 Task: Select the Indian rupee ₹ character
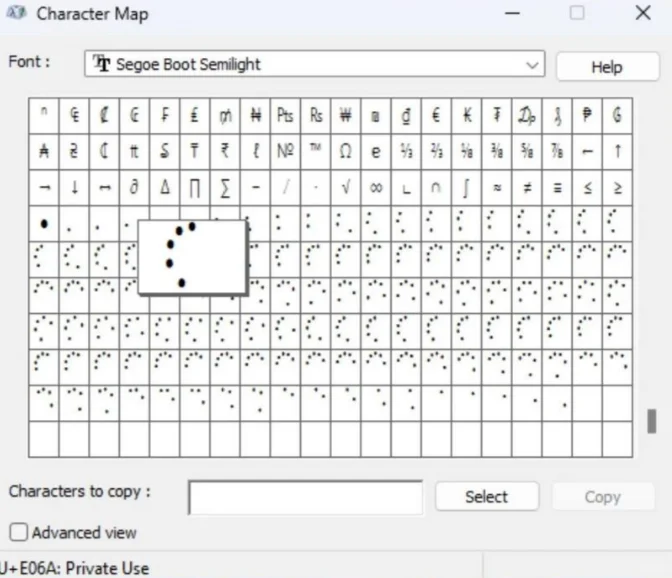[x=225, y=152]
